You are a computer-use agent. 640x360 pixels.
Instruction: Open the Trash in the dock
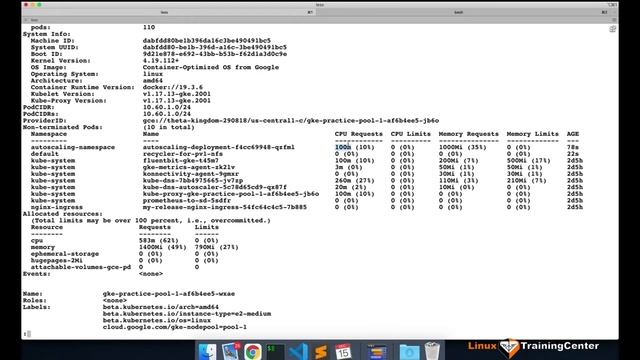[x=432, y=351]
